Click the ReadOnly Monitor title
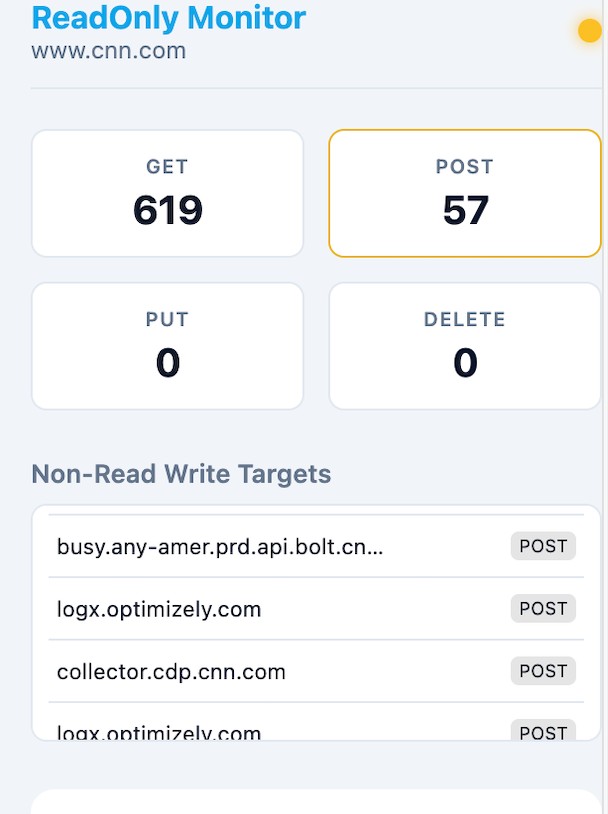This screenshot has height=814, width=608. [169, 17]
